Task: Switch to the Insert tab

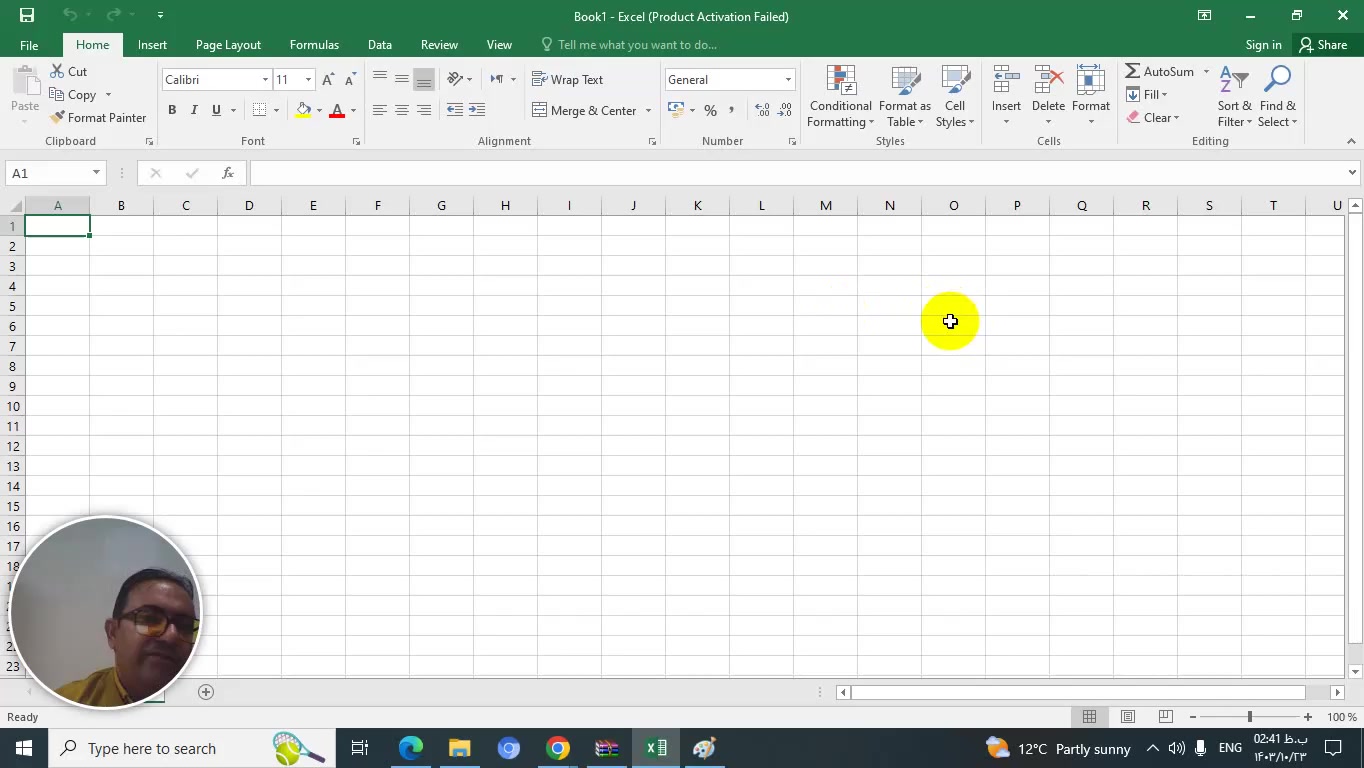Action: click(152, 45)
